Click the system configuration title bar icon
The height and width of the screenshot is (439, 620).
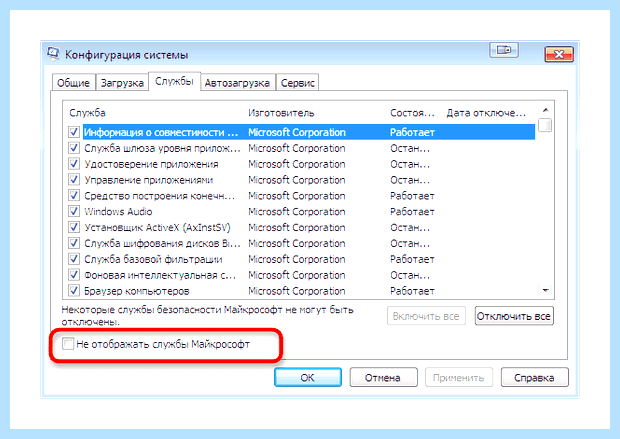tap(53, 53)
